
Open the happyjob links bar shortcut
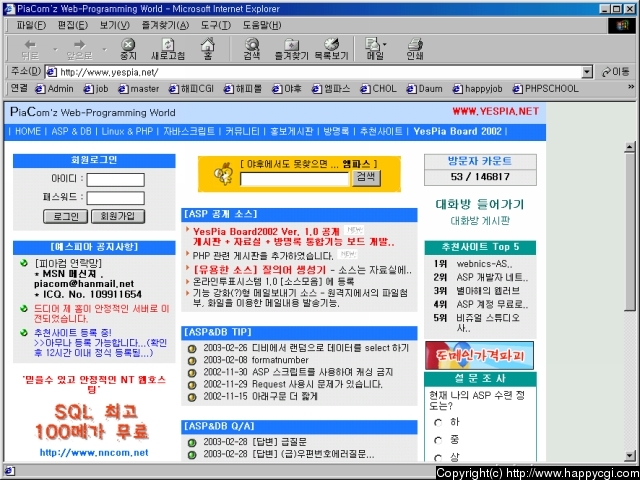[x=477, y=89]
